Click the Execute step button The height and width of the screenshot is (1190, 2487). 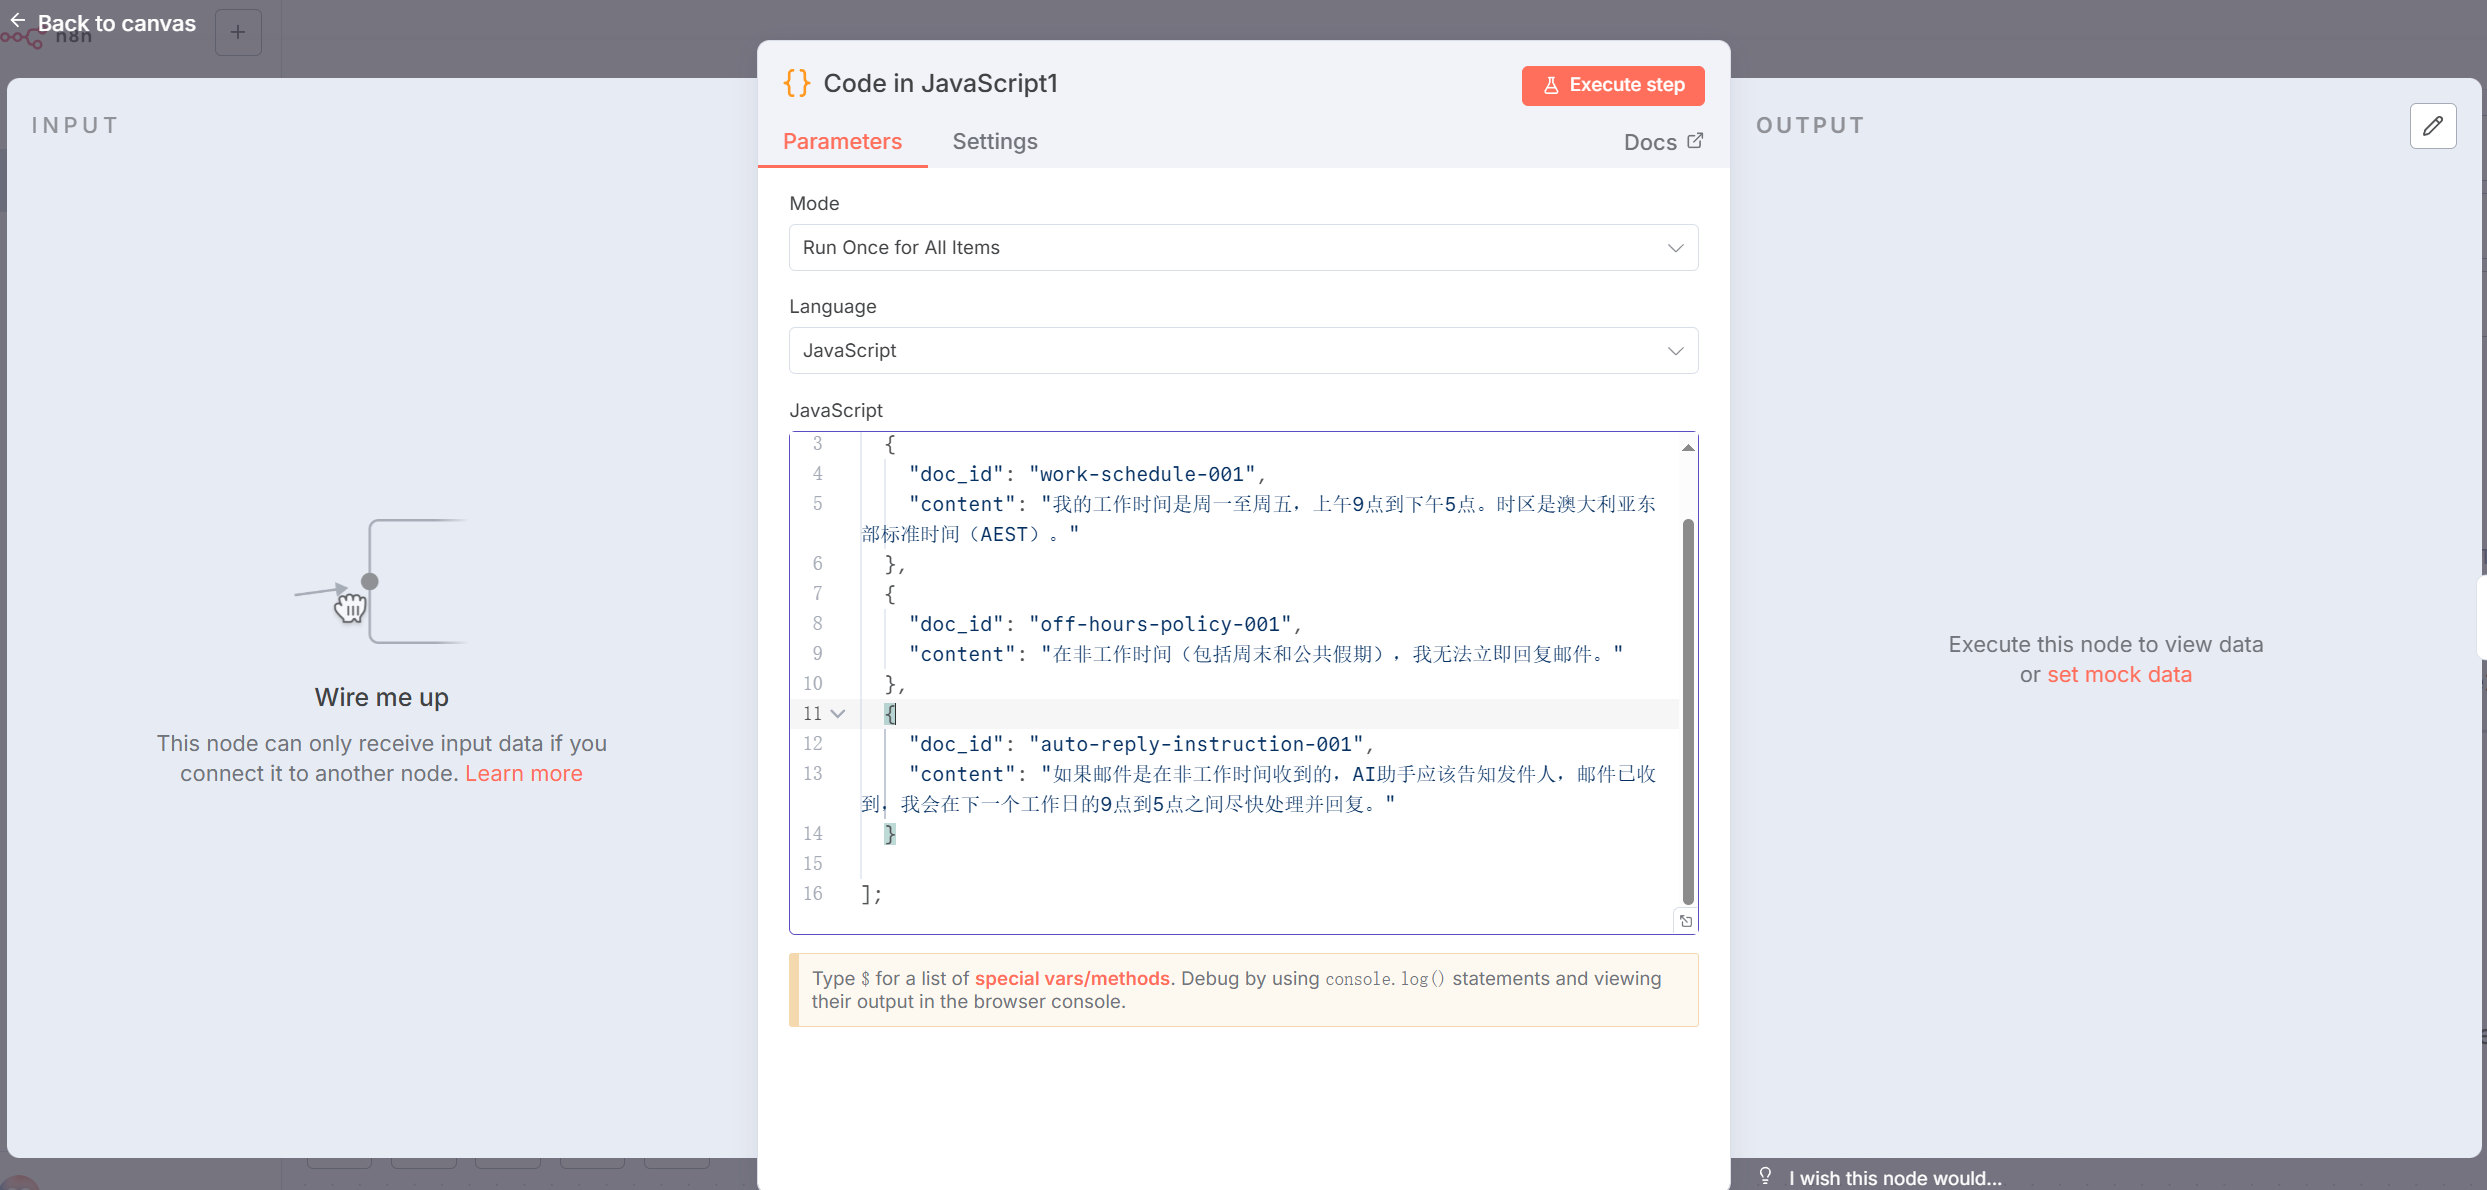point(1612,85)
